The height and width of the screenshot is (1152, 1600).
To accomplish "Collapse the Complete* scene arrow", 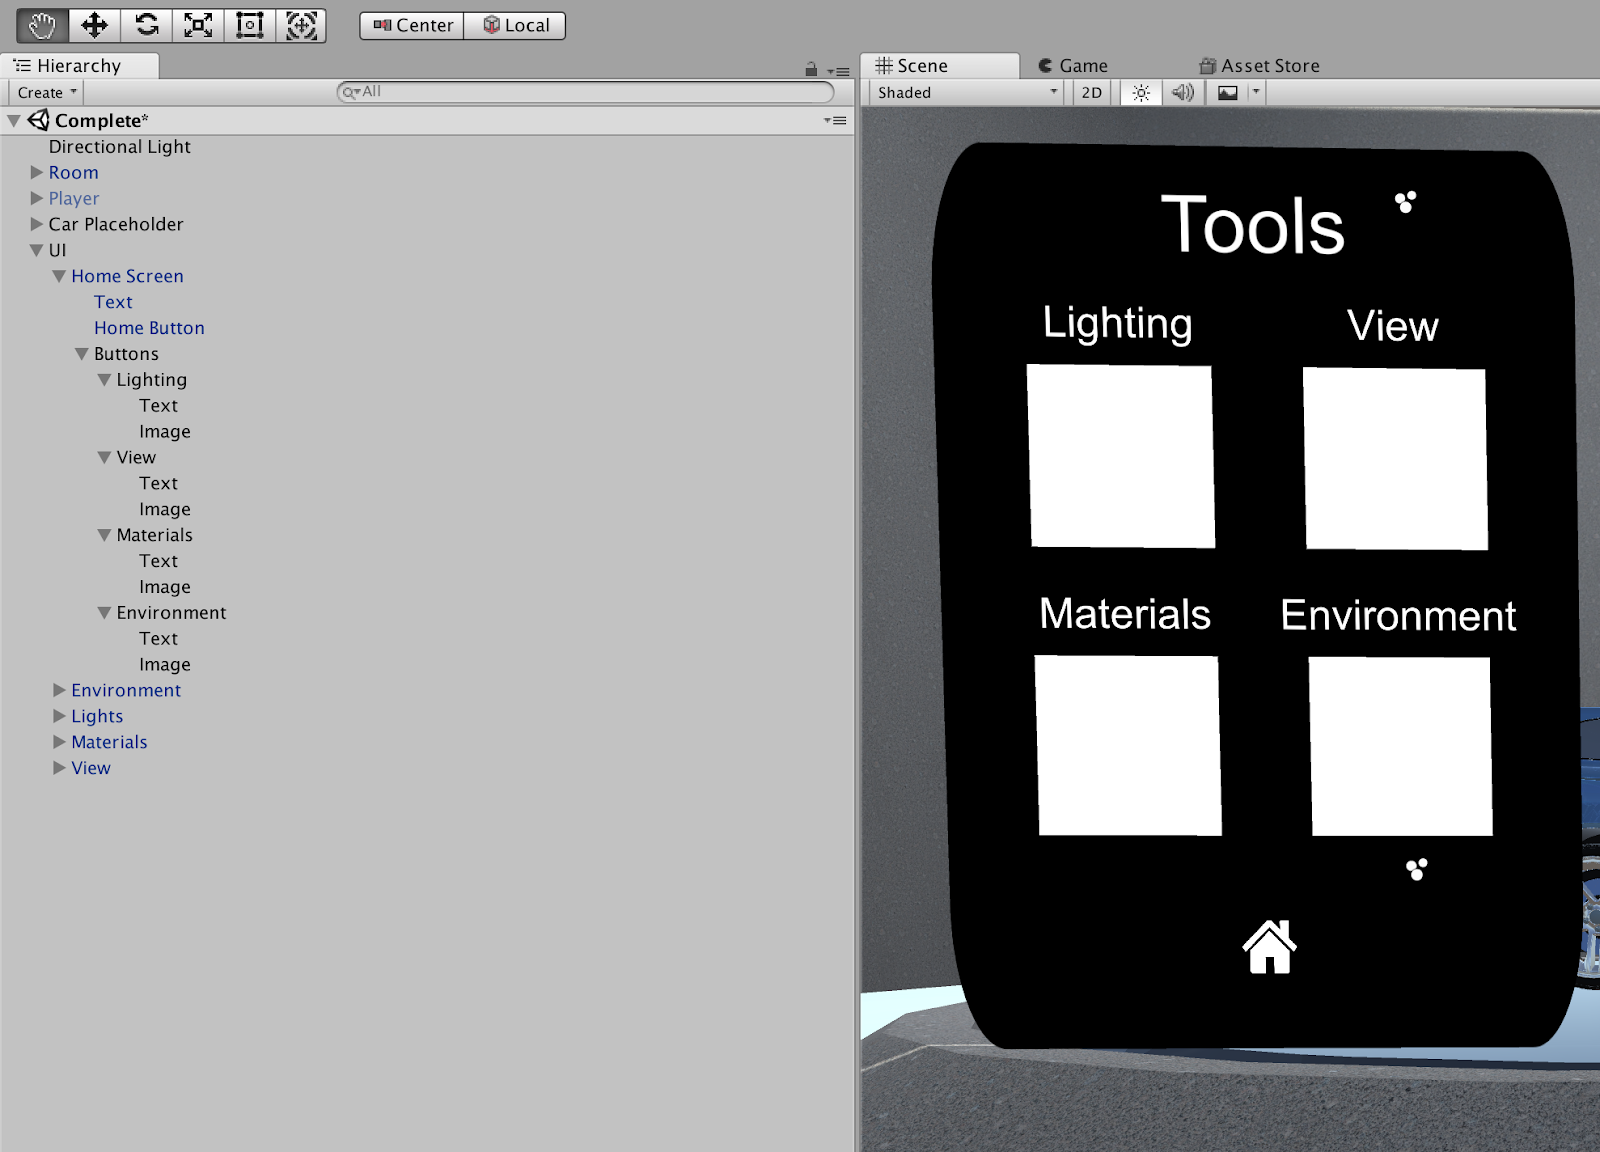I will pos(14,121).
